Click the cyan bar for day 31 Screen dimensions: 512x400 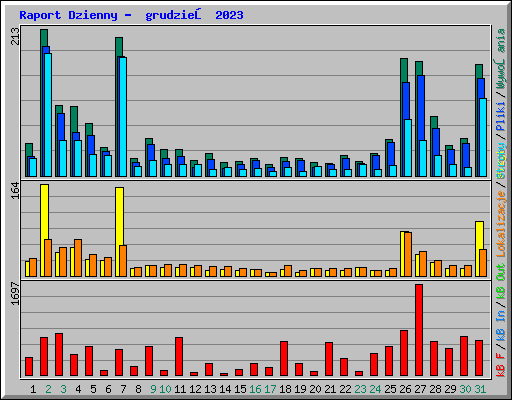coord(483,137)
